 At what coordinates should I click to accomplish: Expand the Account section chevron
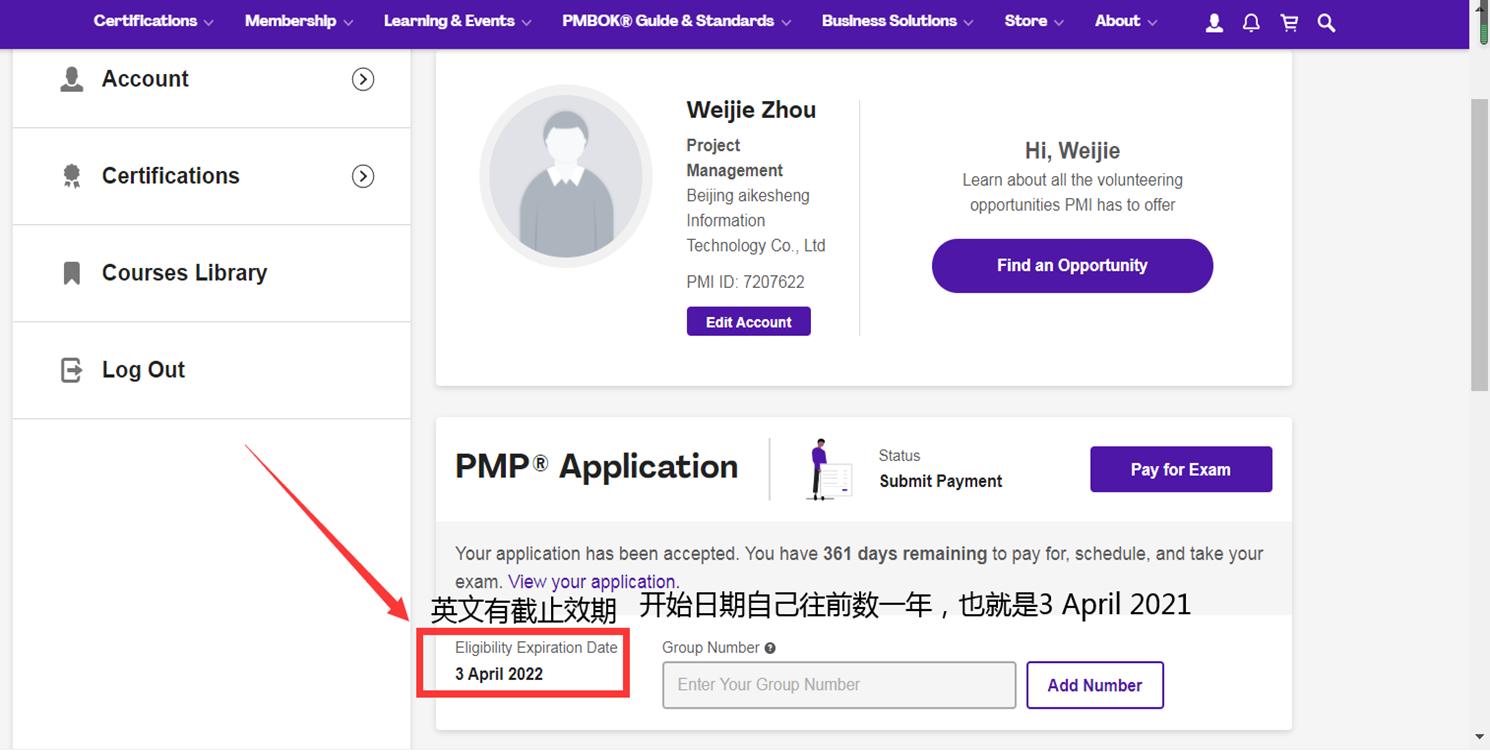[x=363, y=78]
